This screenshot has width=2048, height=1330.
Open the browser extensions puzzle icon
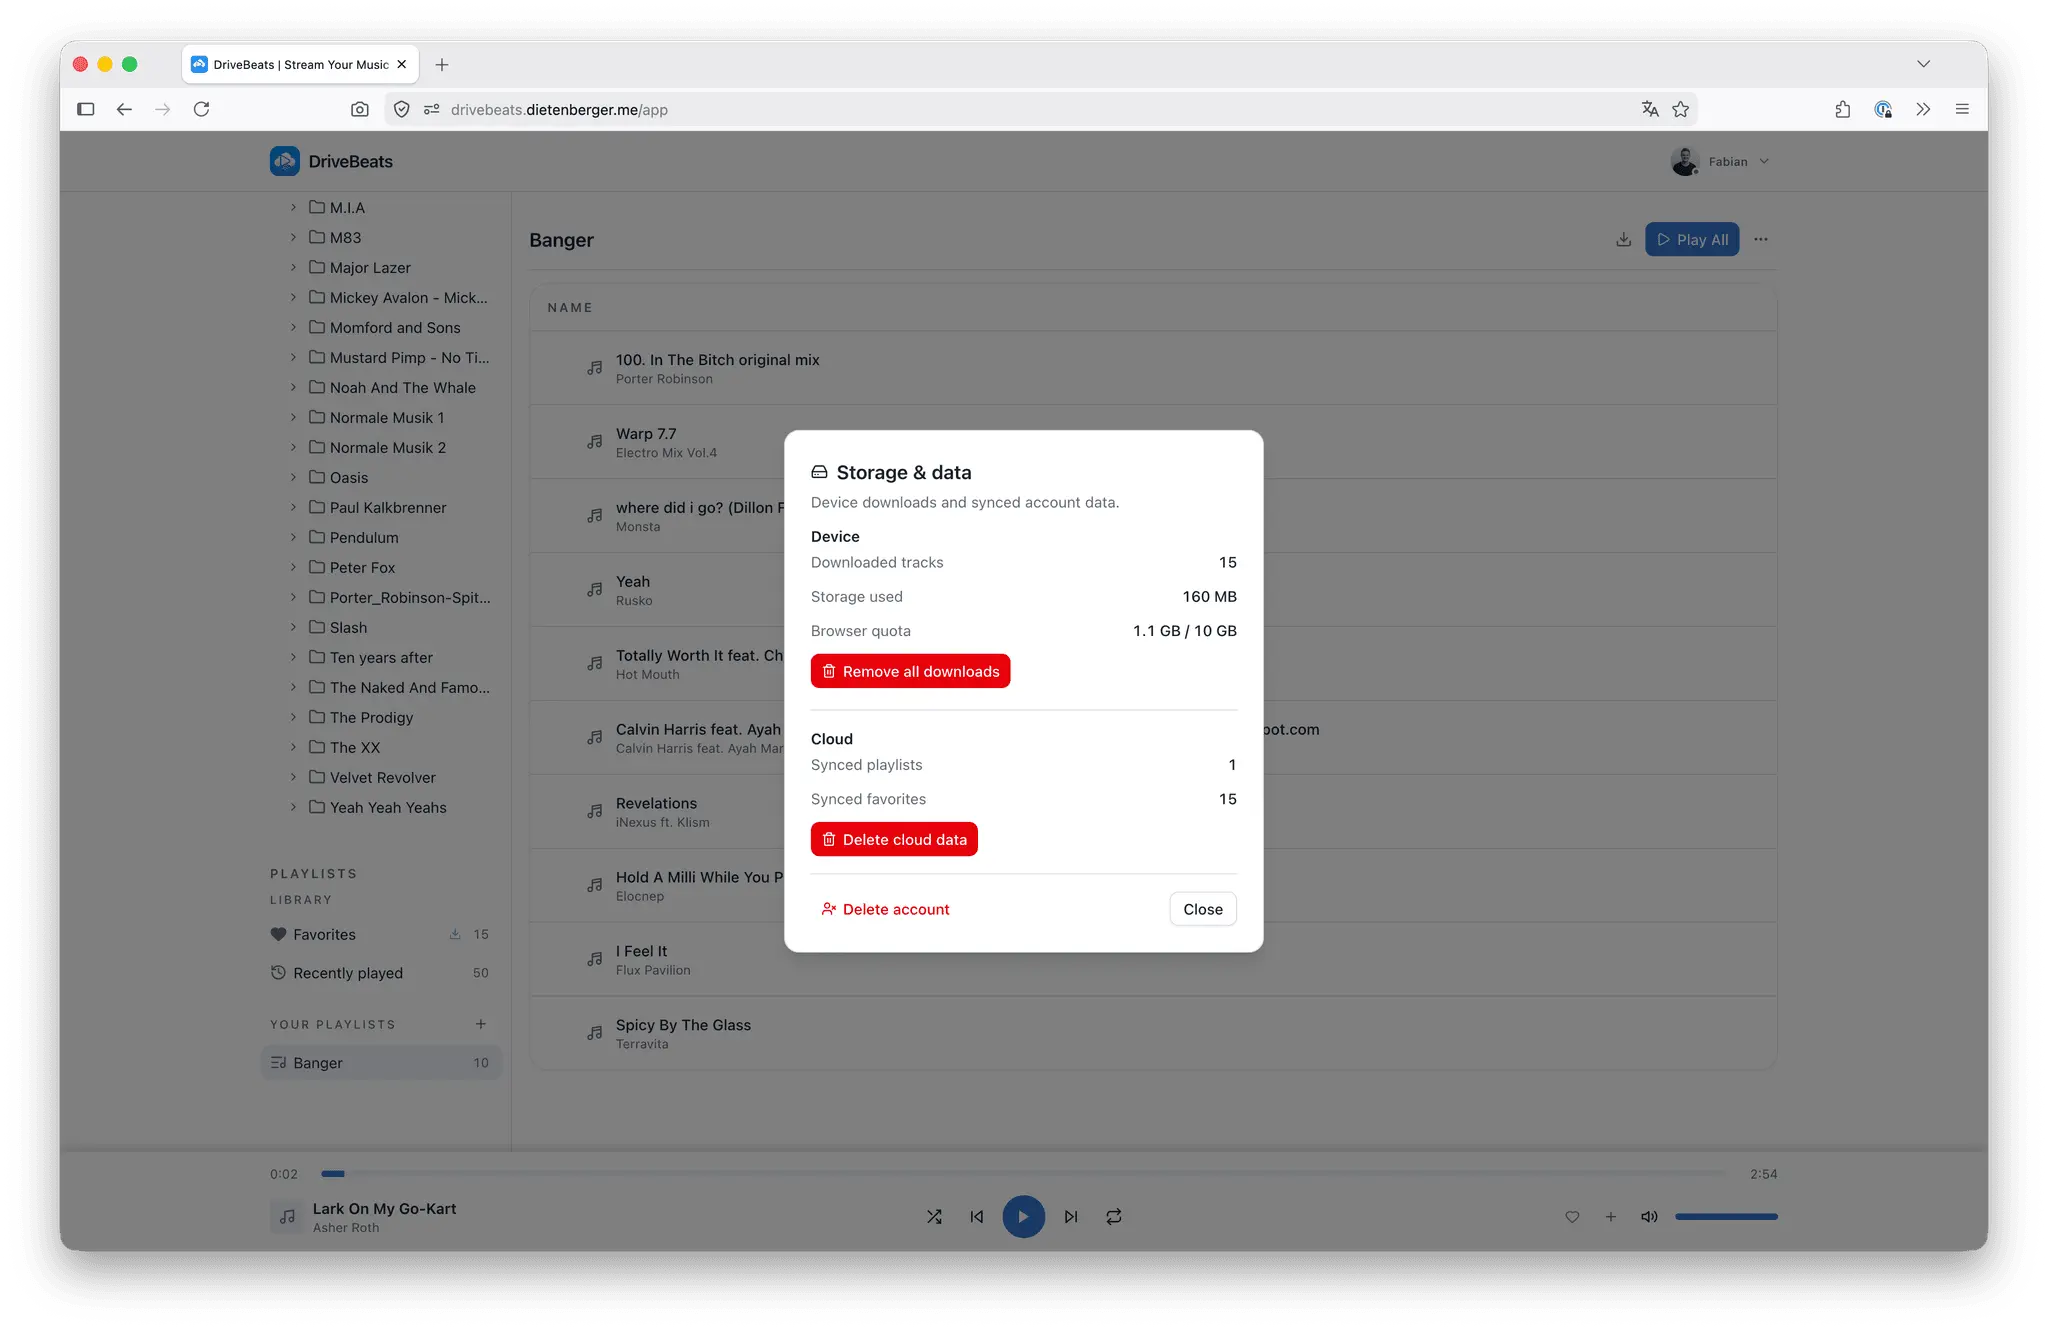(1842, 109)
